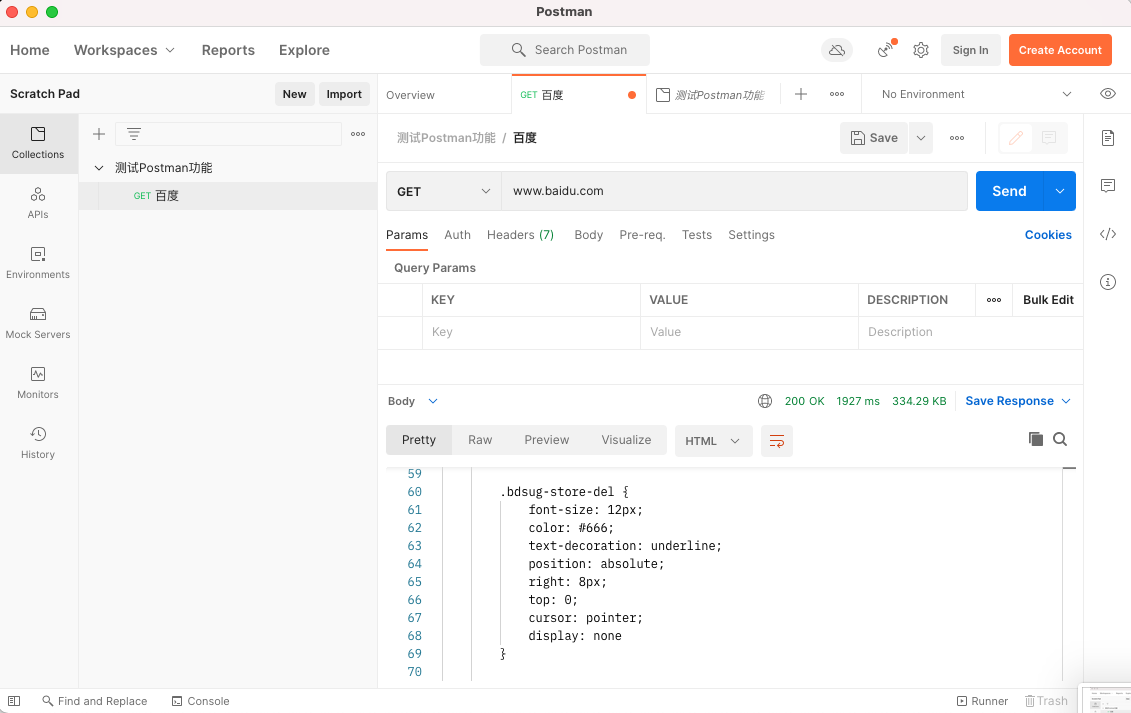Select the GET 百度 request in tree

(228, 196)
